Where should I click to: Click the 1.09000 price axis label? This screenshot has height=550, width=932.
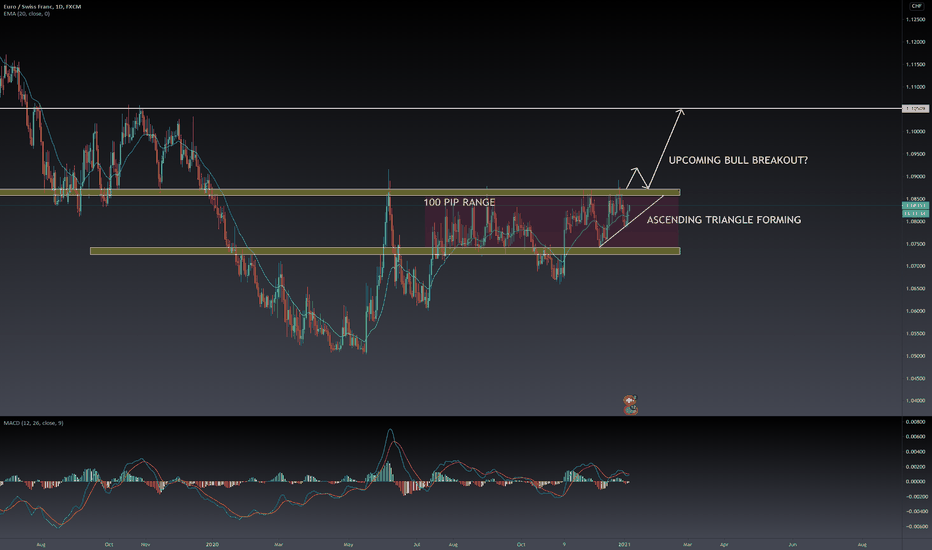pos(915,177)
